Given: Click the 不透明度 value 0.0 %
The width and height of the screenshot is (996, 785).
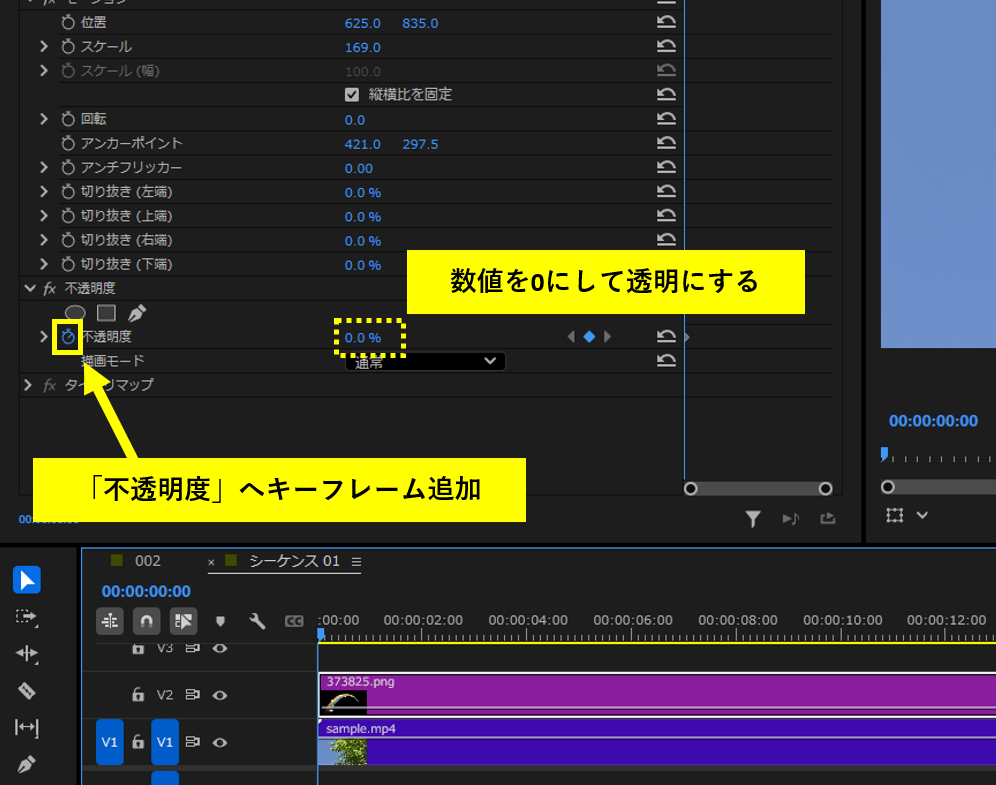Looking at the screenshot, I should tap(363, 338).
